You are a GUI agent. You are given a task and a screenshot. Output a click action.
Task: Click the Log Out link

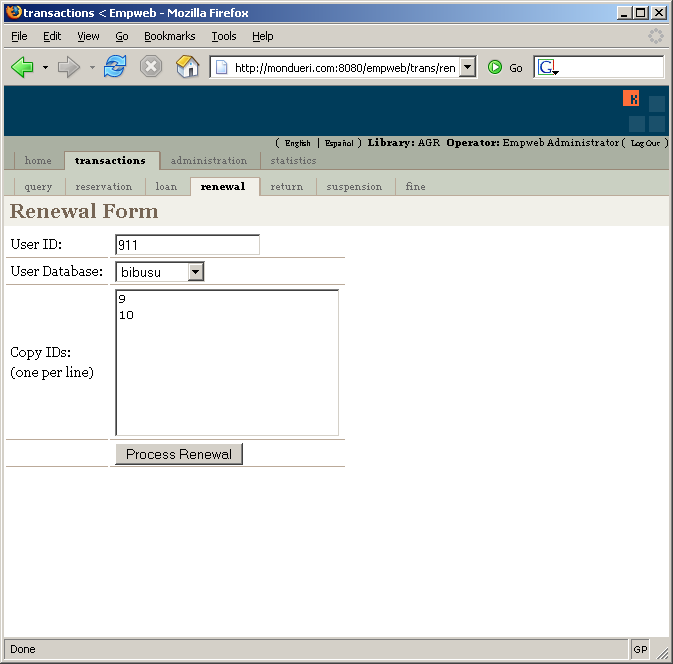pos(645,143)
